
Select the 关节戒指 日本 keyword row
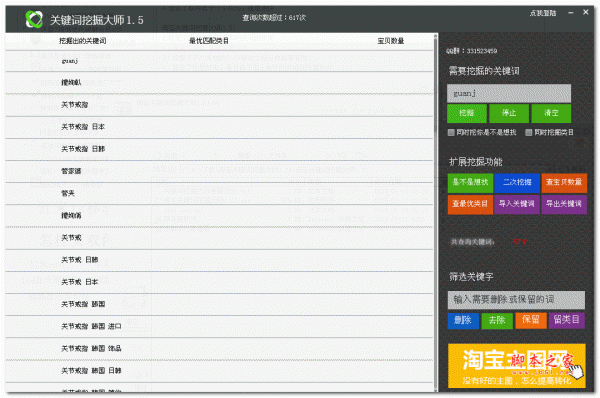click(x=219, y=127)
